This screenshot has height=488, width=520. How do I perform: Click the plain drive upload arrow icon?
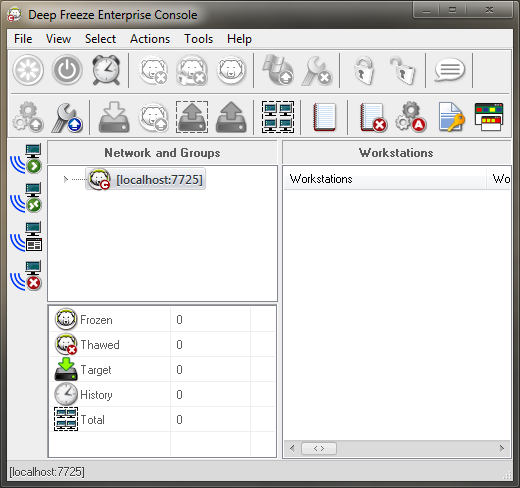click(231, 117)
